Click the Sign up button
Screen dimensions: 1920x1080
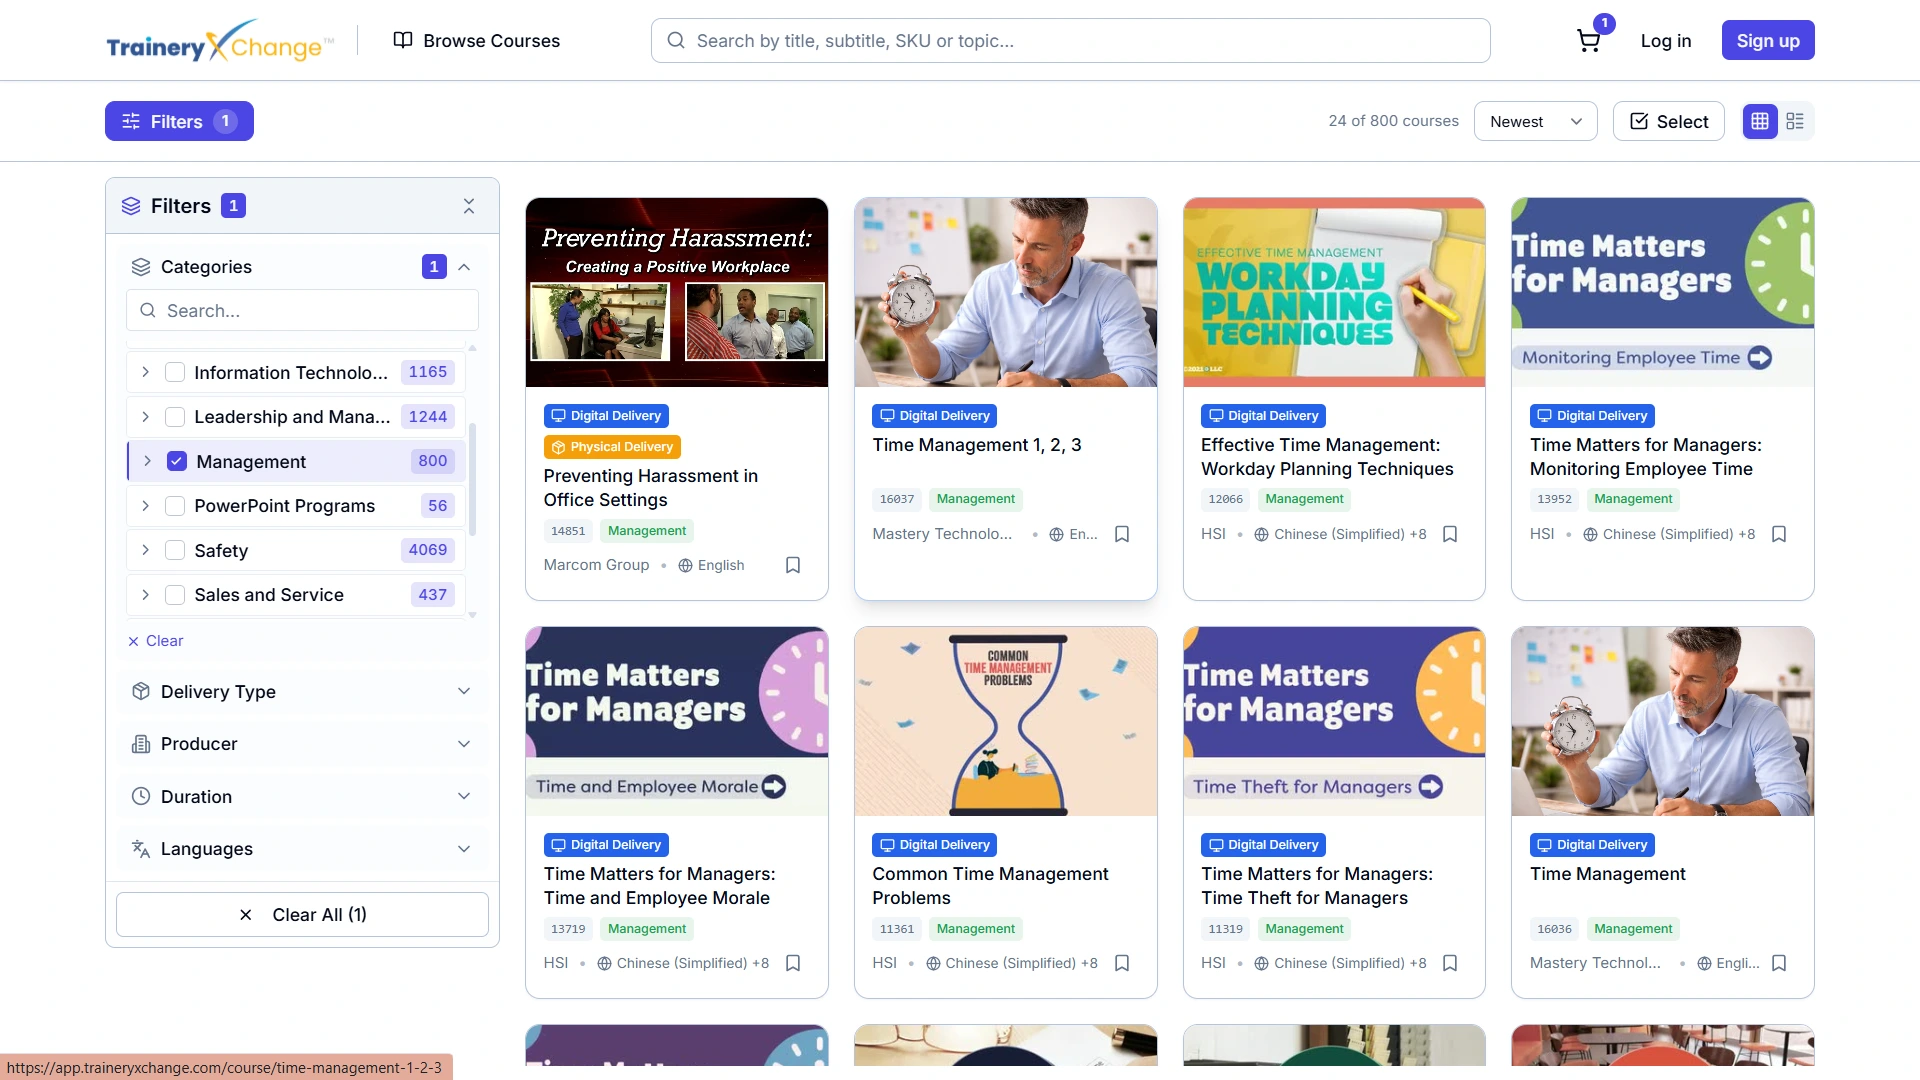(1768, 41)
